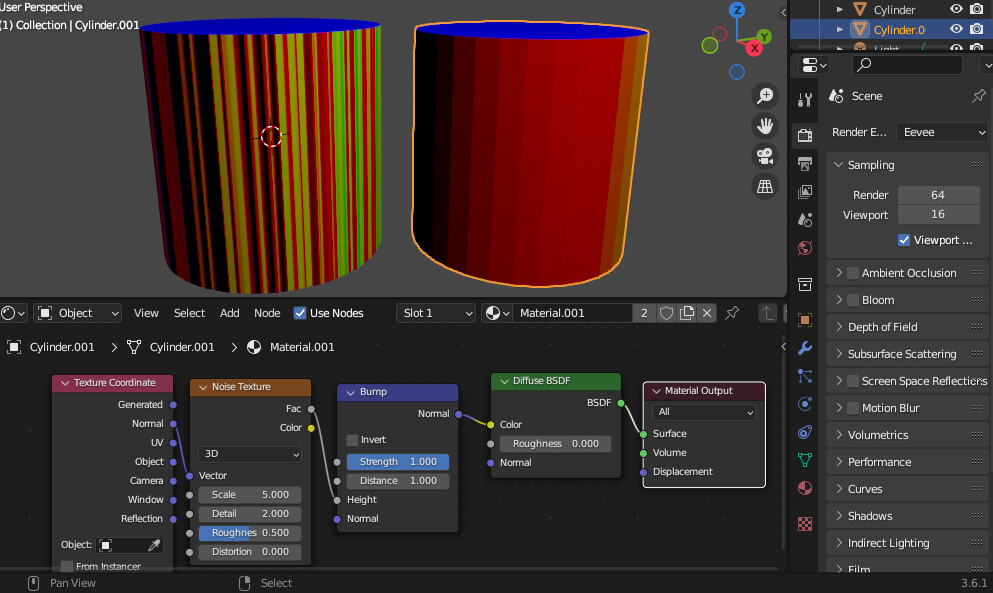Click the fake user shield icon
Viewport: 993px width, 593px height.
[x=666, y=313]
